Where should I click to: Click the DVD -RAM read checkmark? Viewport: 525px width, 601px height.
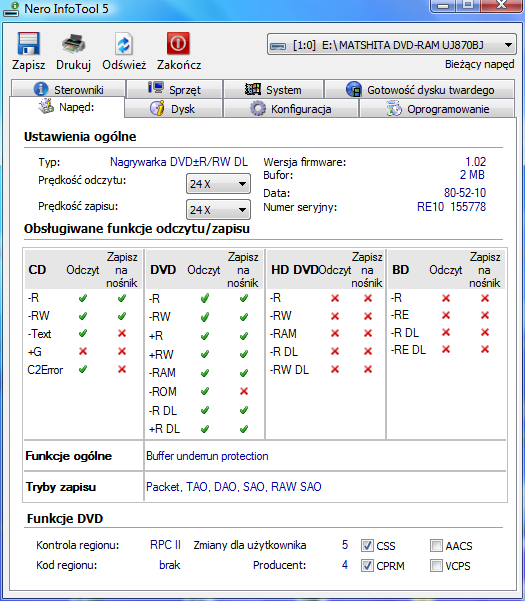tap(205, 373)
